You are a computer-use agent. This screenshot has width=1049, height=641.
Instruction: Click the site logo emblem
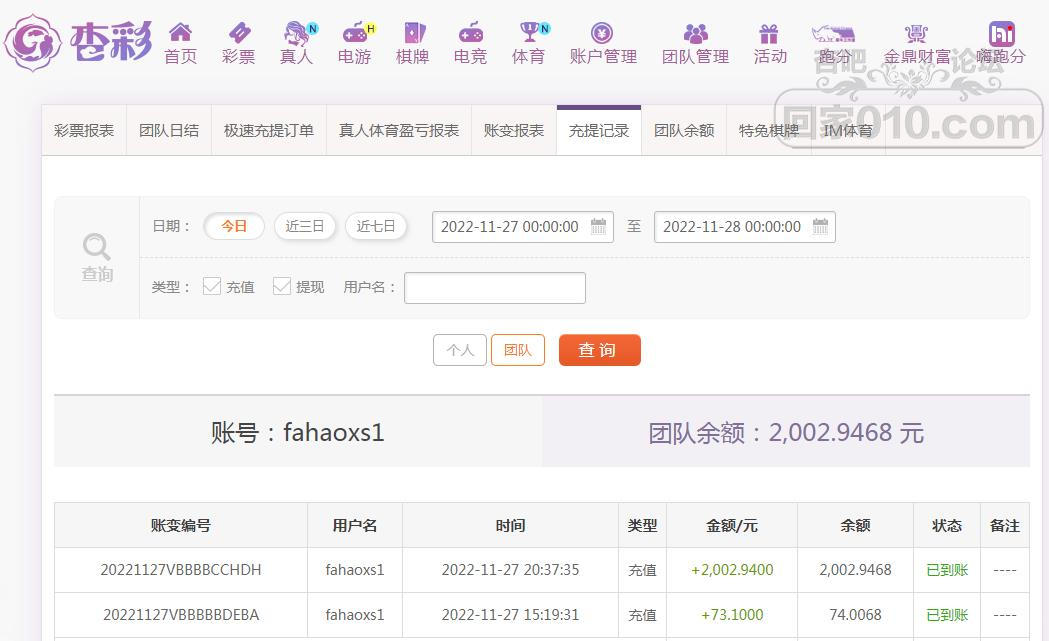pos(32,43)
